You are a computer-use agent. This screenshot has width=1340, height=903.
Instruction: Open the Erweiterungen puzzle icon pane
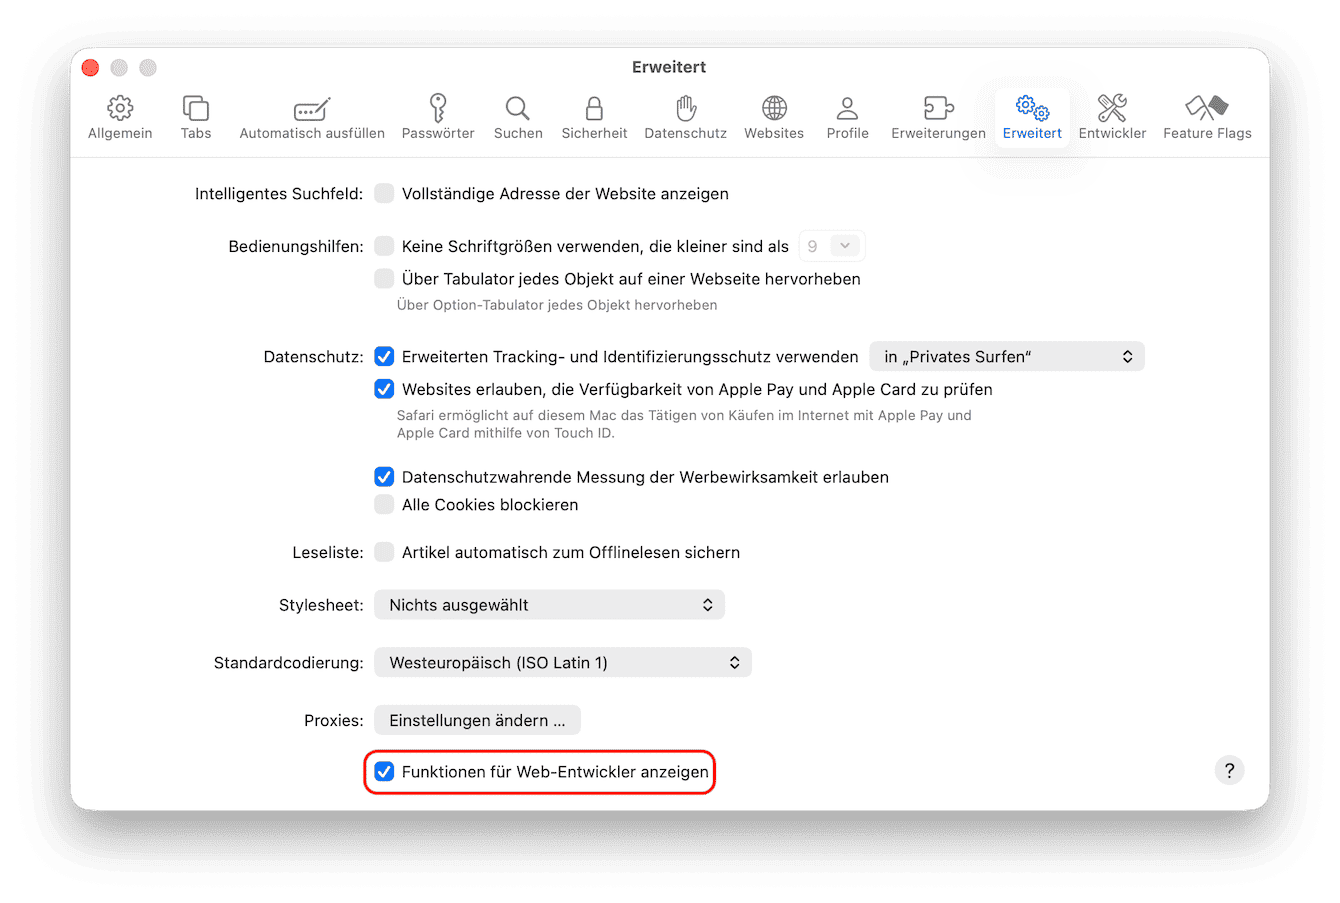pyautogui.click(x=938, y=117)
